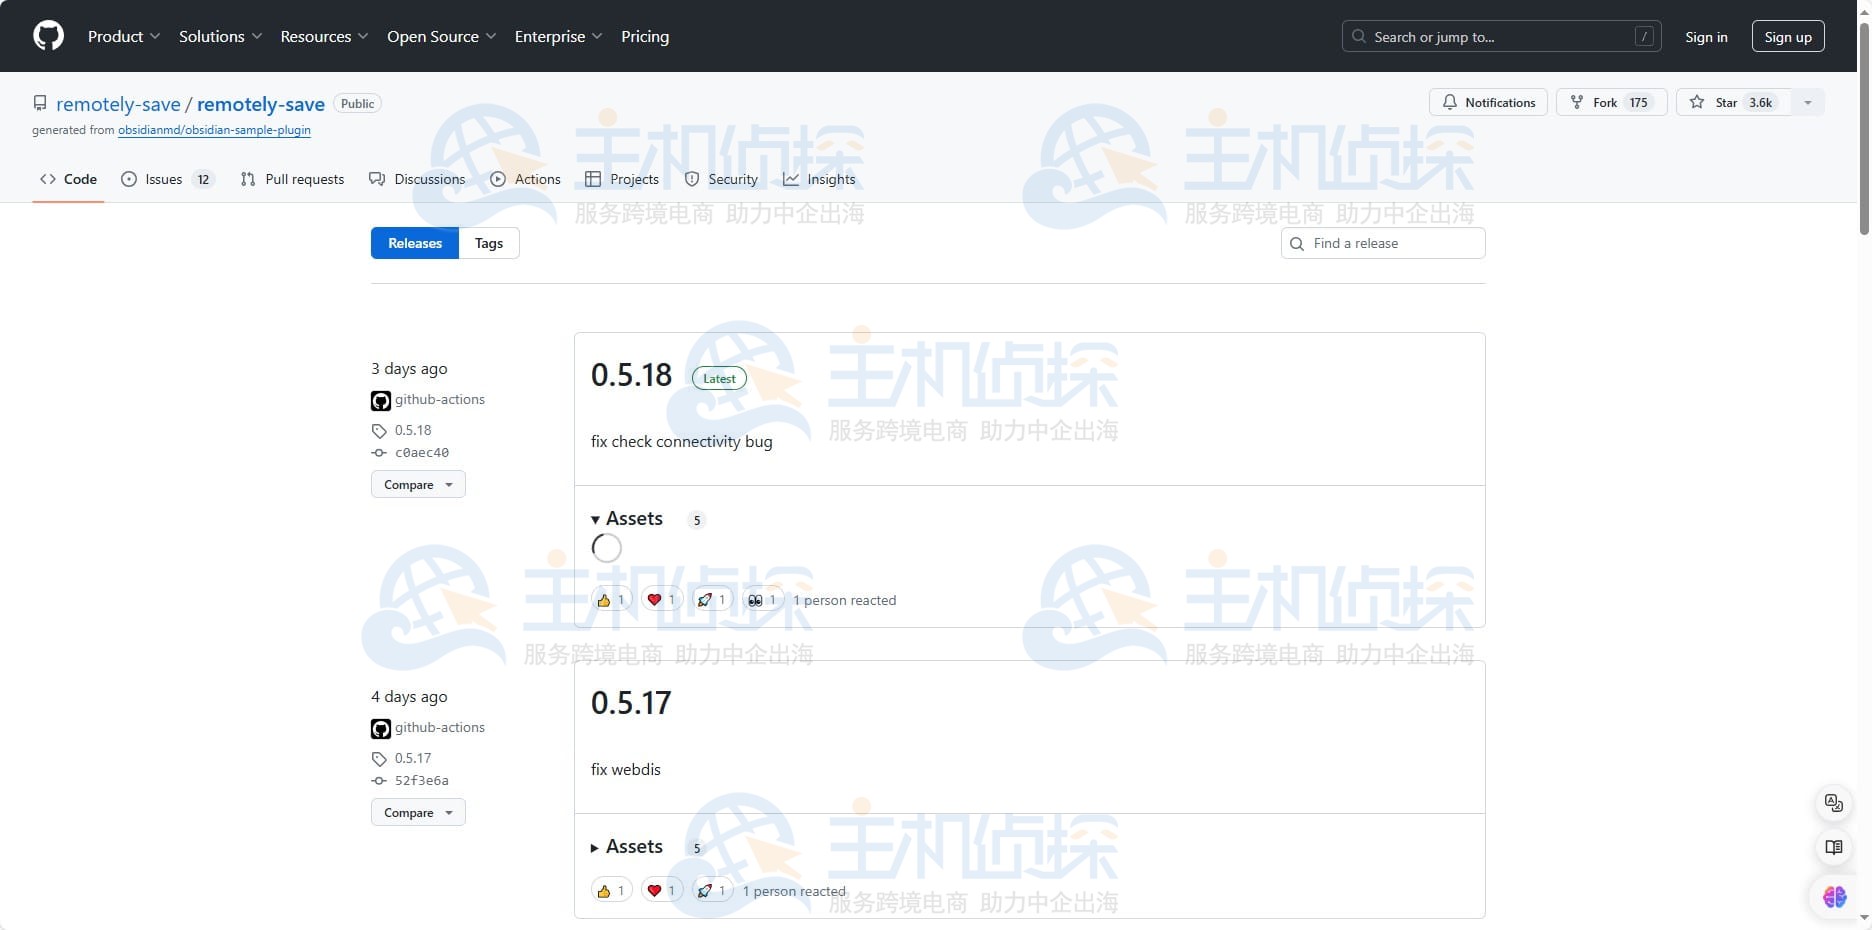Switch to the Tags tab
The image size is (1872, 930).
point(488,243)
